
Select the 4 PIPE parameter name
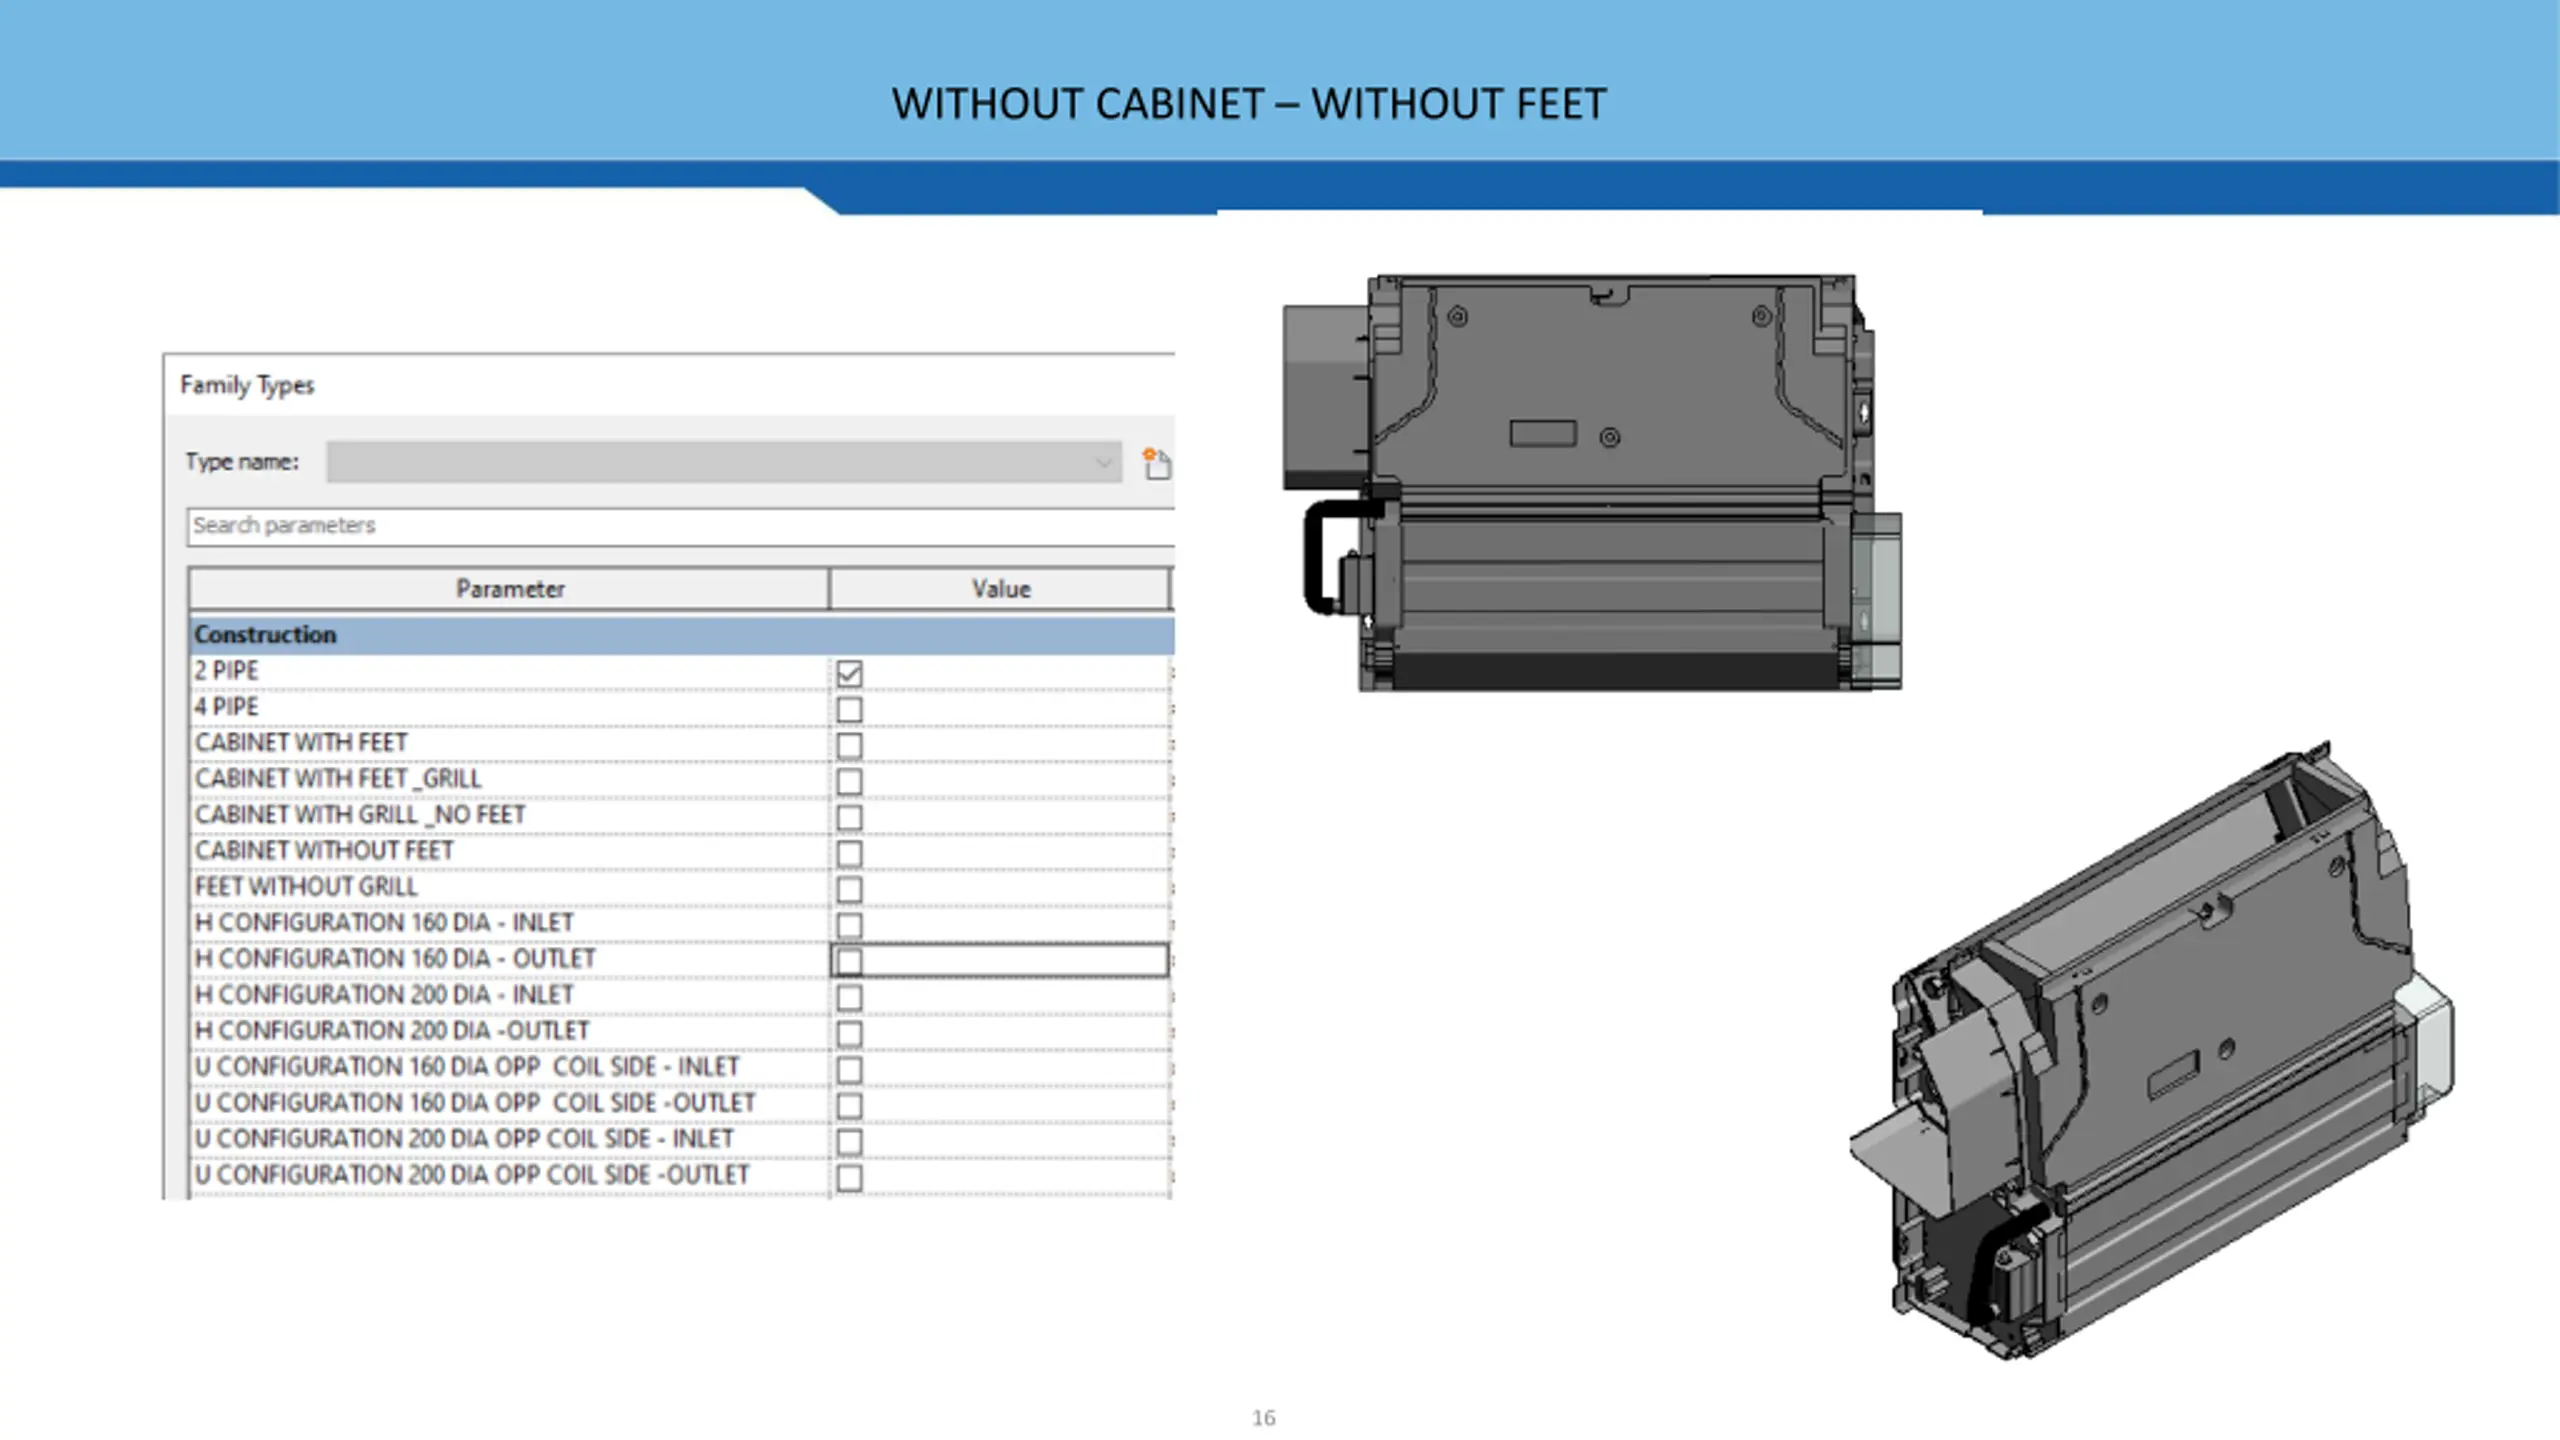[x=226, y=707]
